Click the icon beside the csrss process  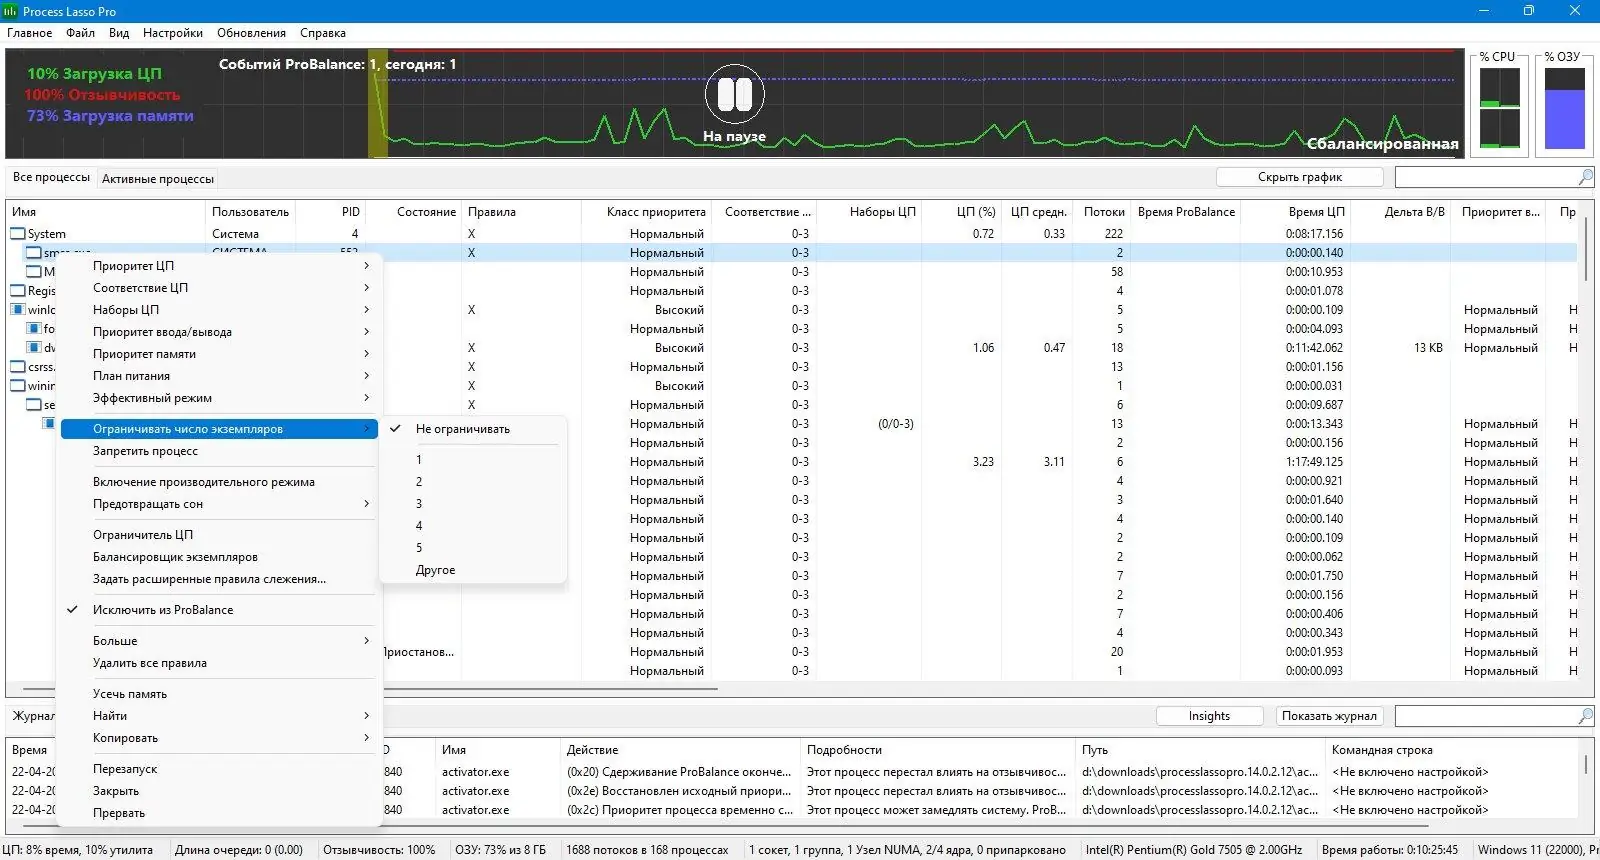click(18, 367)
